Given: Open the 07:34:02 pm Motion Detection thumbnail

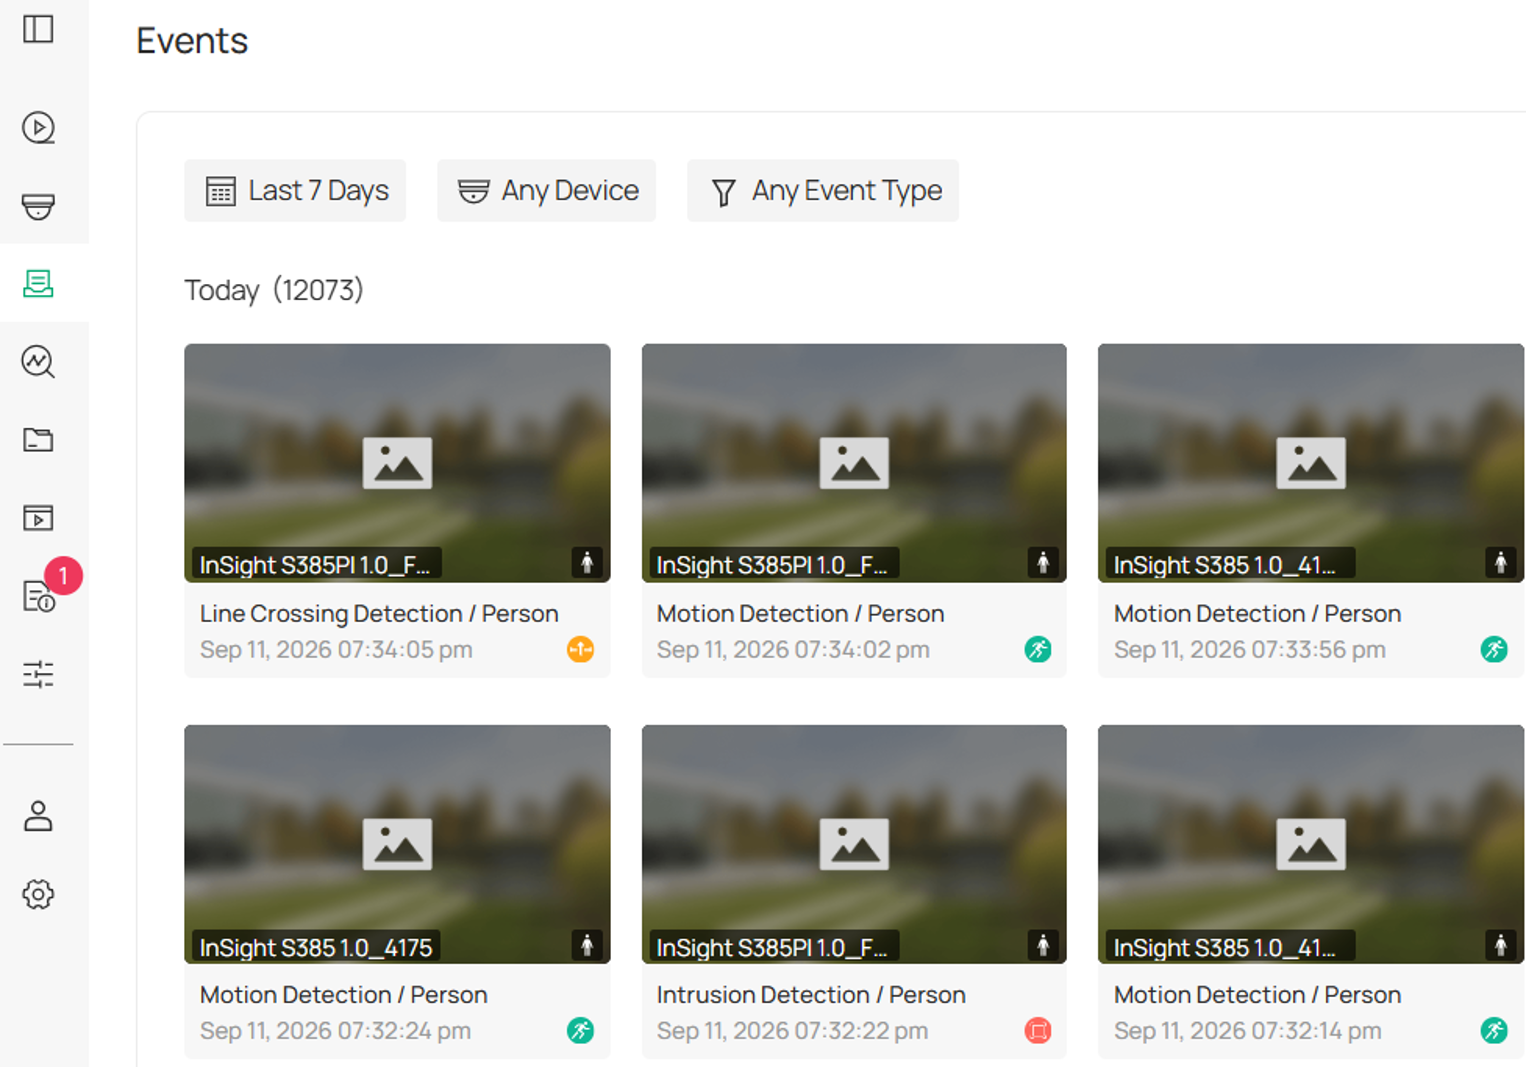Looking at the screenshot, I should point(854,463).
